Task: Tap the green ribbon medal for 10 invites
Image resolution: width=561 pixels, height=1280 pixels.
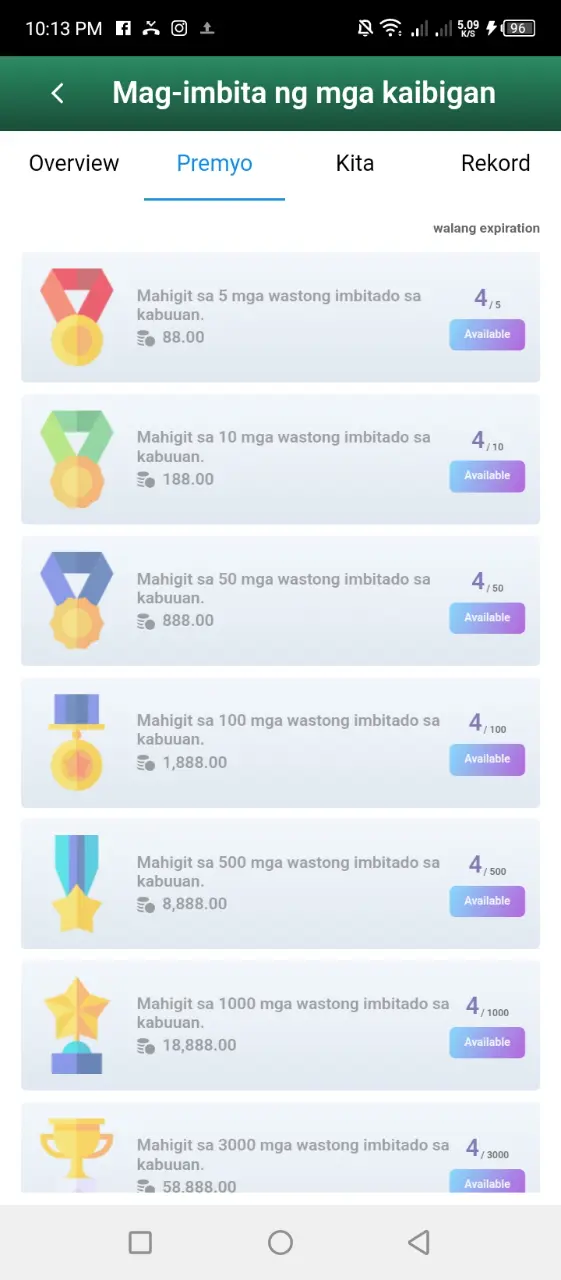Action: 77,458
